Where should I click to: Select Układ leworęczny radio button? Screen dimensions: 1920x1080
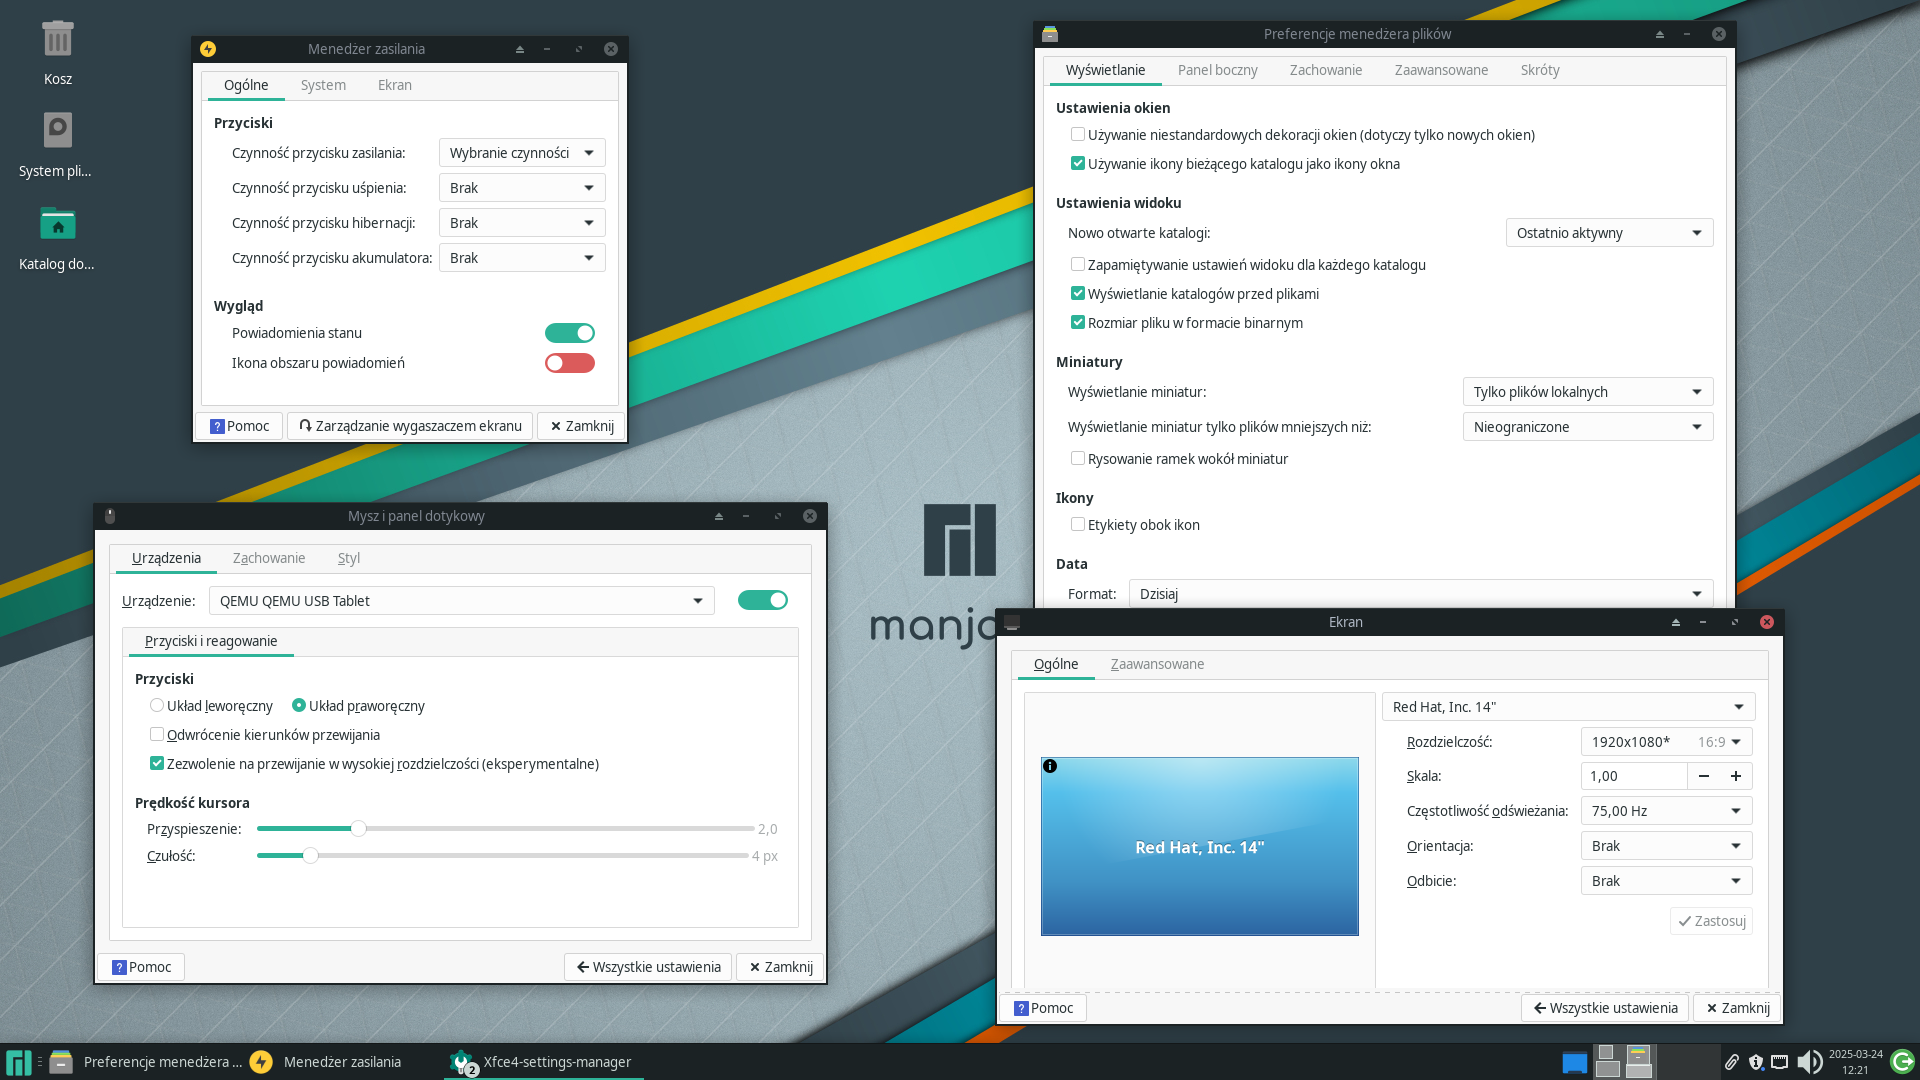(157, 705)
